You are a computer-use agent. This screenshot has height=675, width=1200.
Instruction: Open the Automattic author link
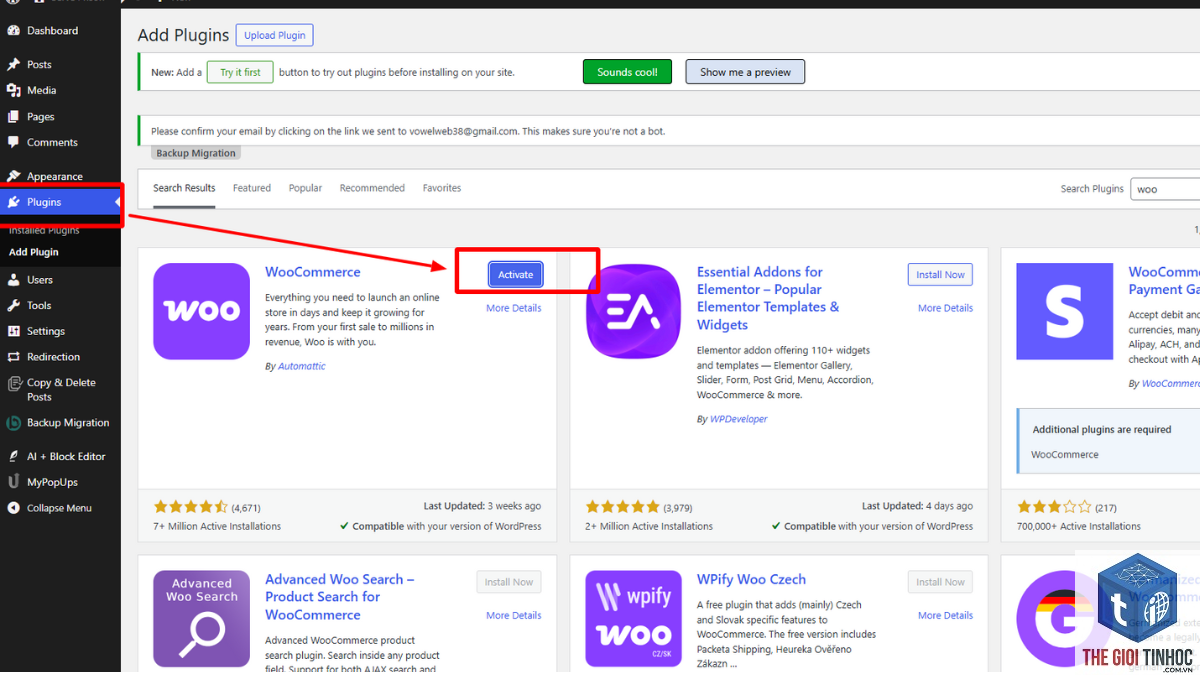(x=302, y=366)
